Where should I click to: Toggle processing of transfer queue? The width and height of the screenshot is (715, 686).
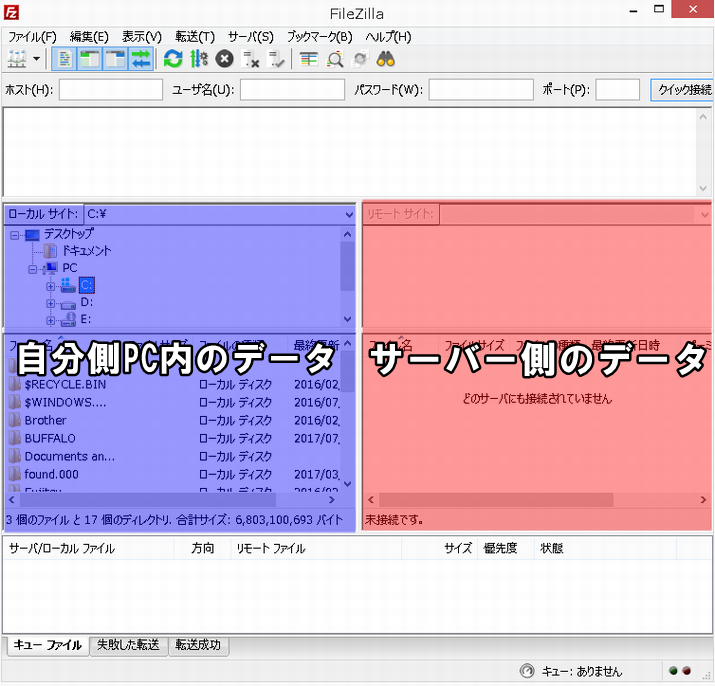click(x=199, y=59)
